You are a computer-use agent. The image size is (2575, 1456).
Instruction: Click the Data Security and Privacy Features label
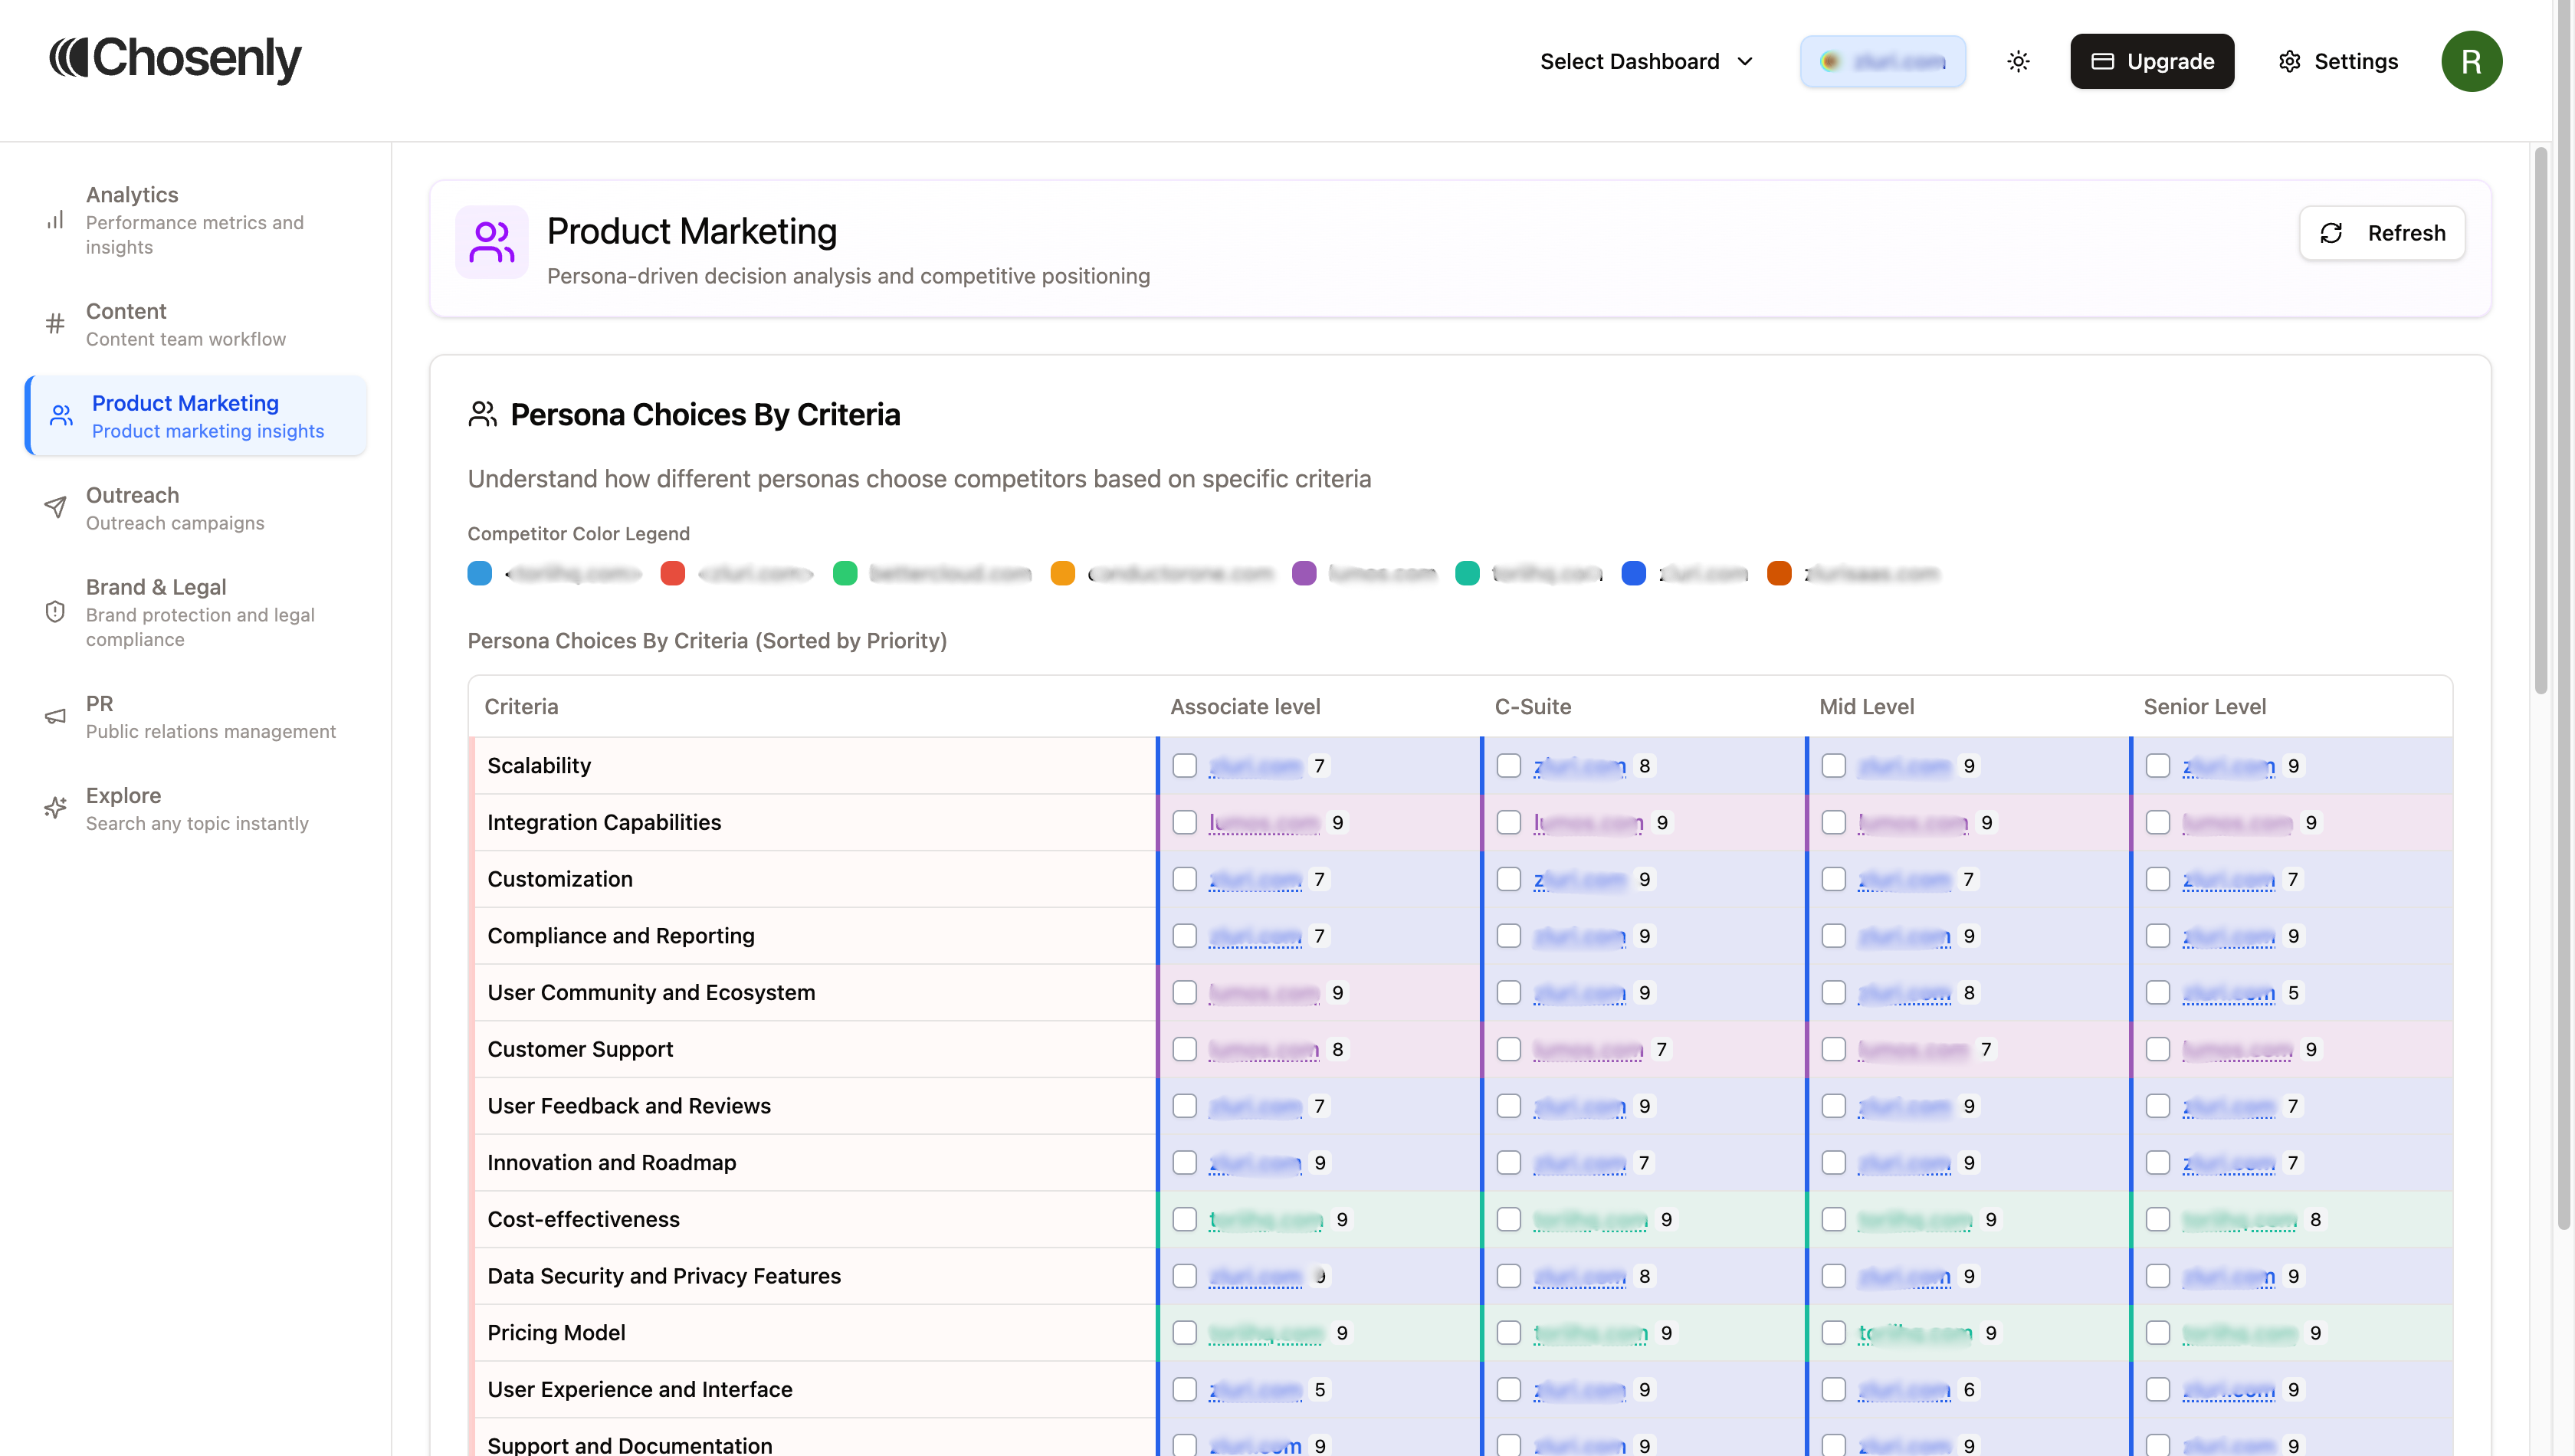pos(664,1277)
